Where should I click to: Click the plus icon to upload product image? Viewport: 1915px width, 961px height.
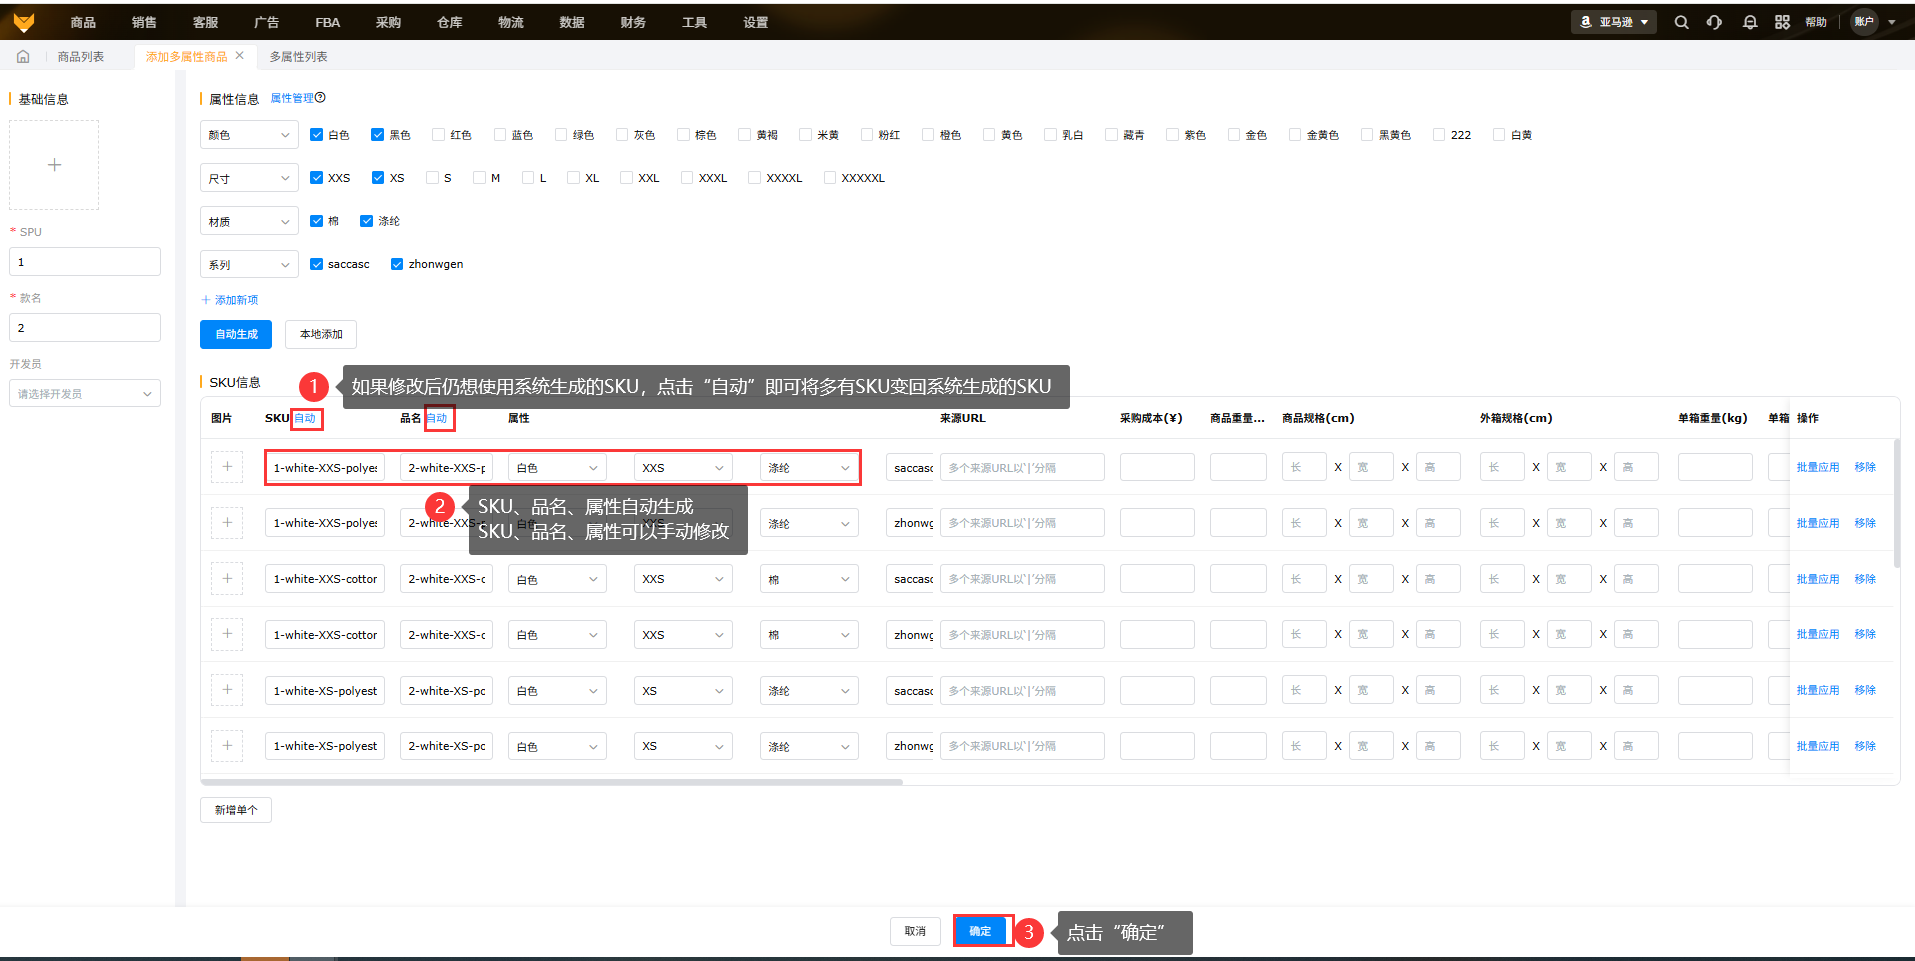click(54, 165)
